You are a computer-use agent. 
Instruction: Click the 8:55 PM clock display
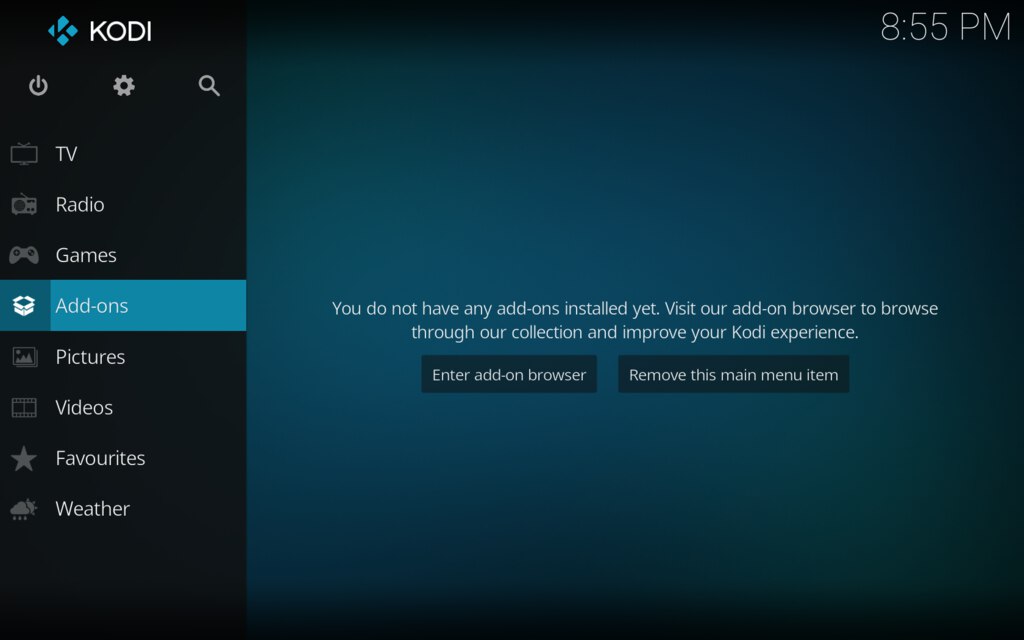[x=945, y=27]
